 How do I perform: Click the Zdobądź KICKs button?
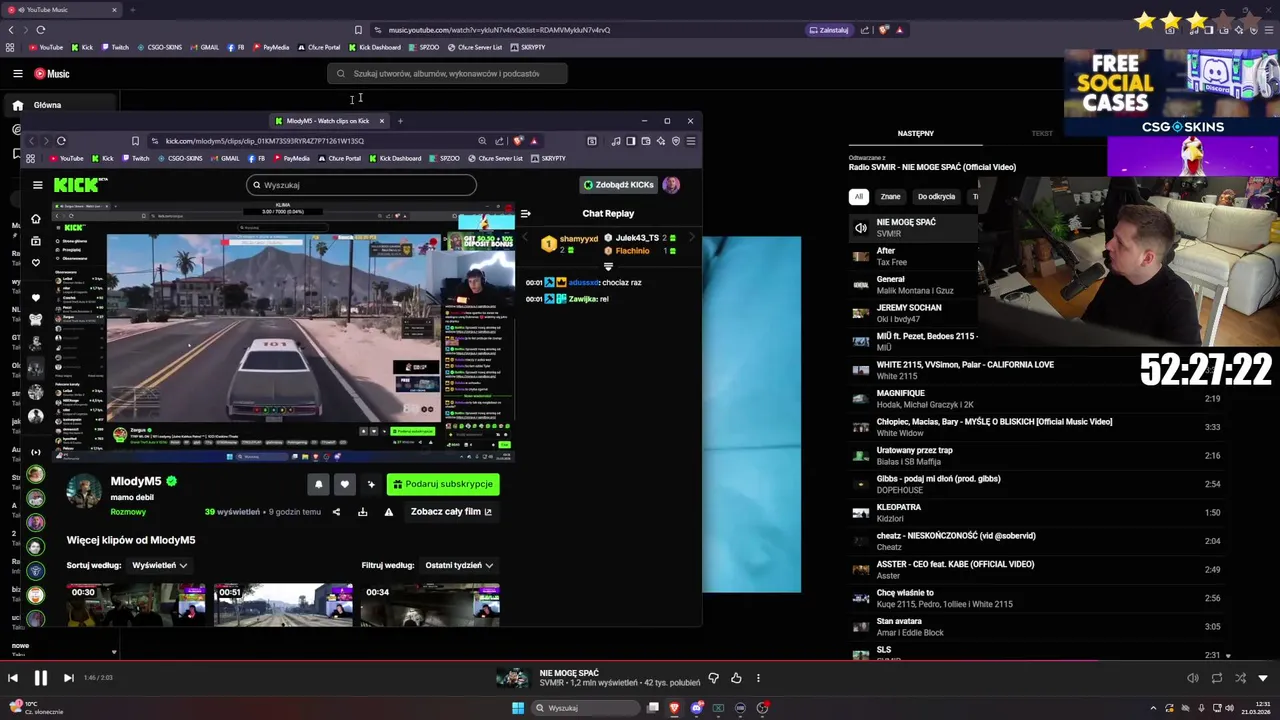point(618,185)
